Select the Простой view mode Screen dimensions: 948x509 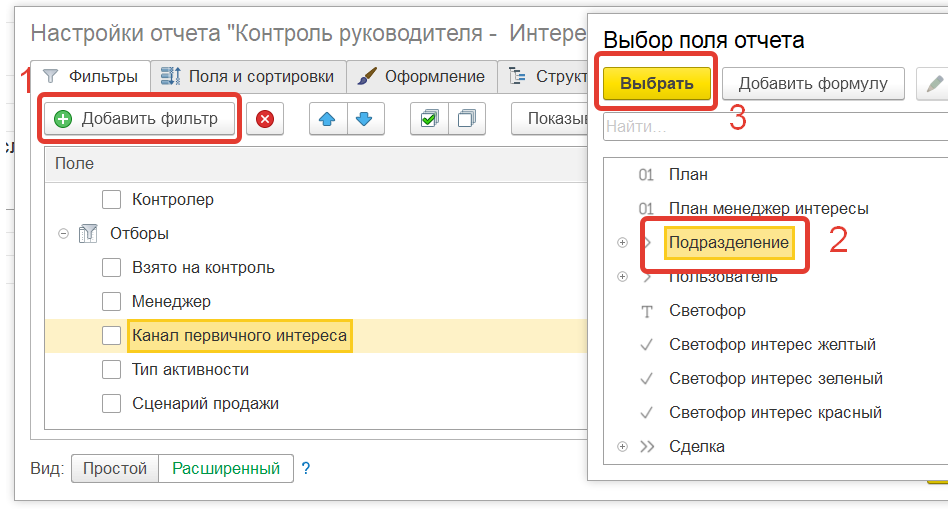pos(114,468)
